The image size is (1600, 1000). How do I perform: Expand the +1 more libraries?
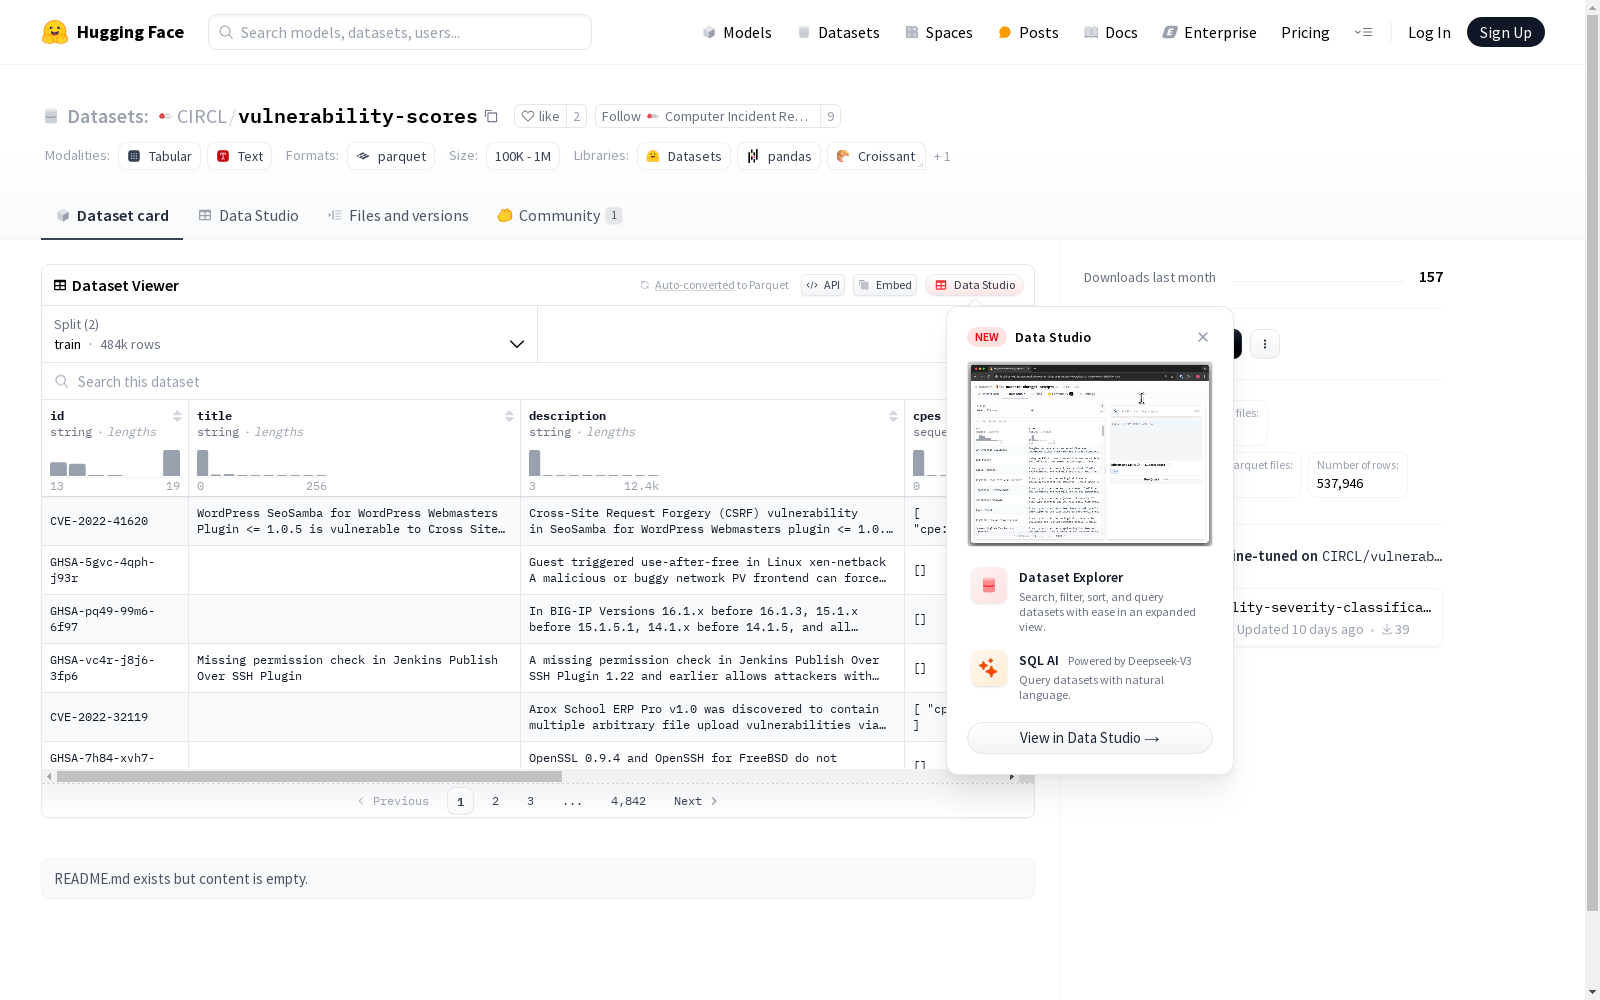pyautogui.click(x=942, y=156)
